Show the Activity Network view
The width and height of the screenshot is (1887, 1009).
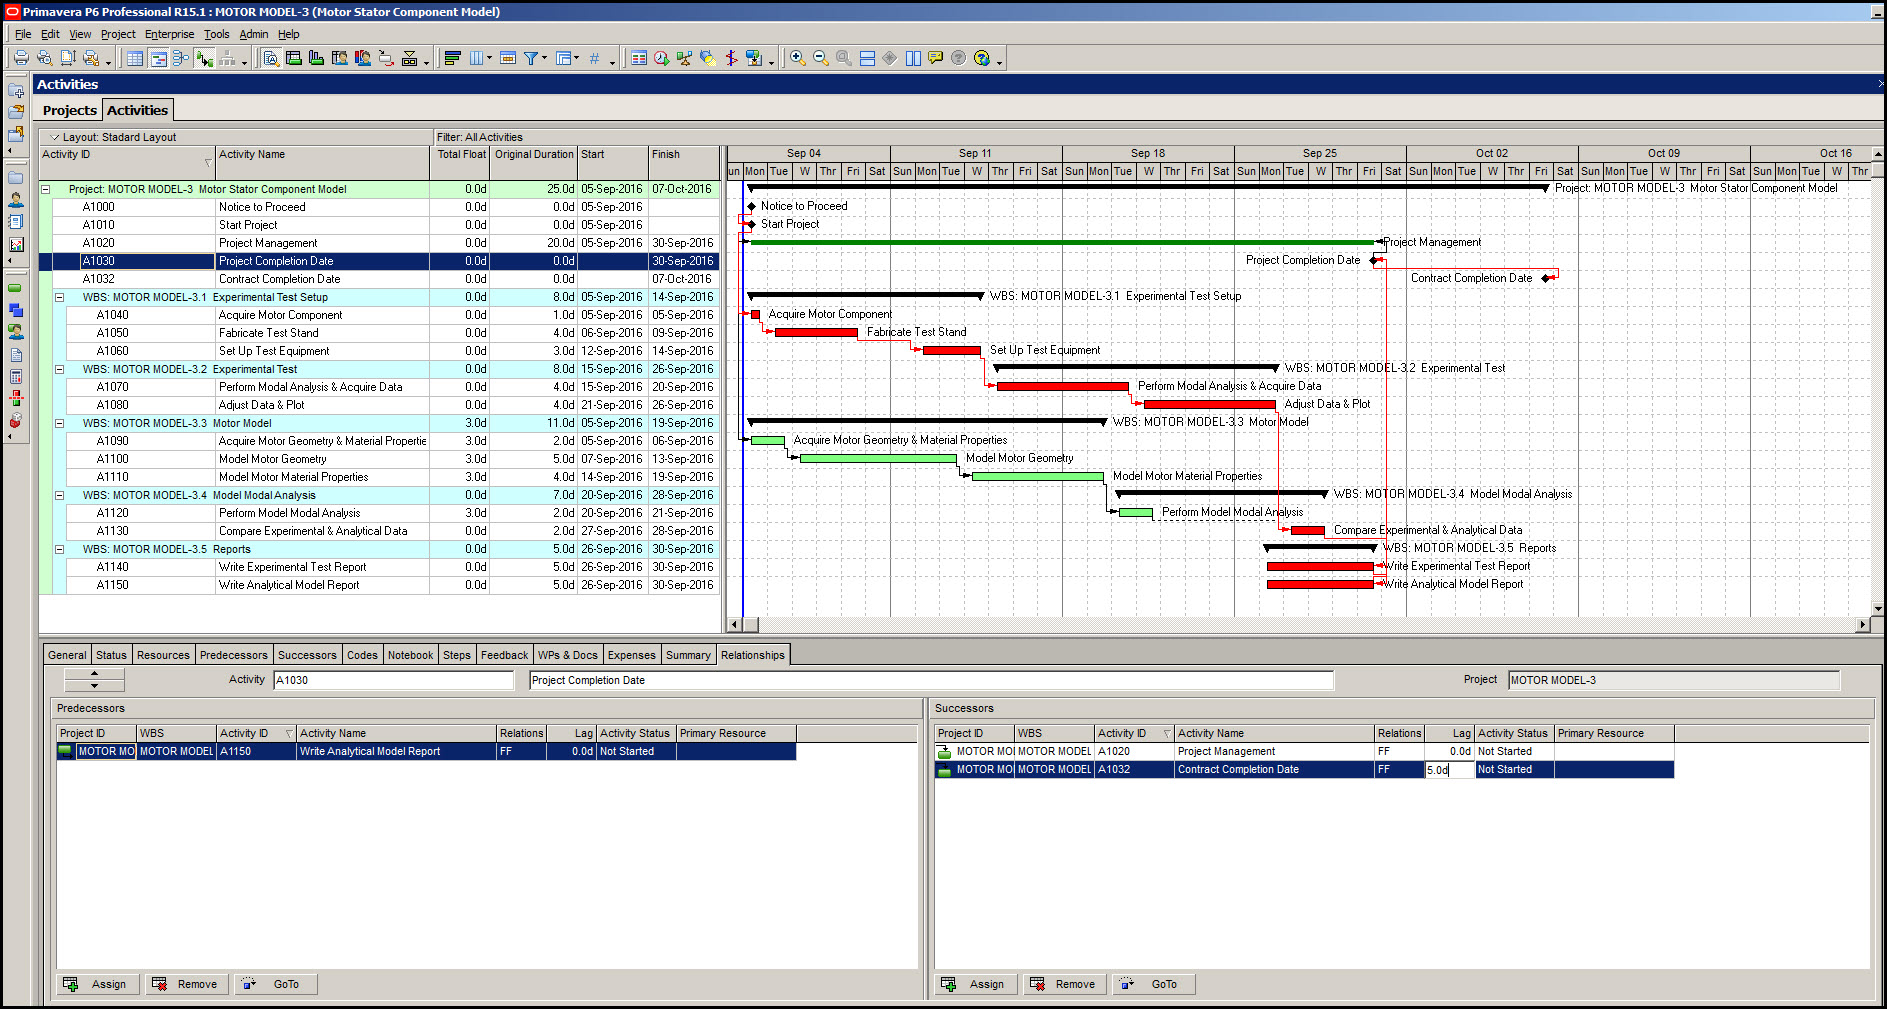tap(181, 58)
